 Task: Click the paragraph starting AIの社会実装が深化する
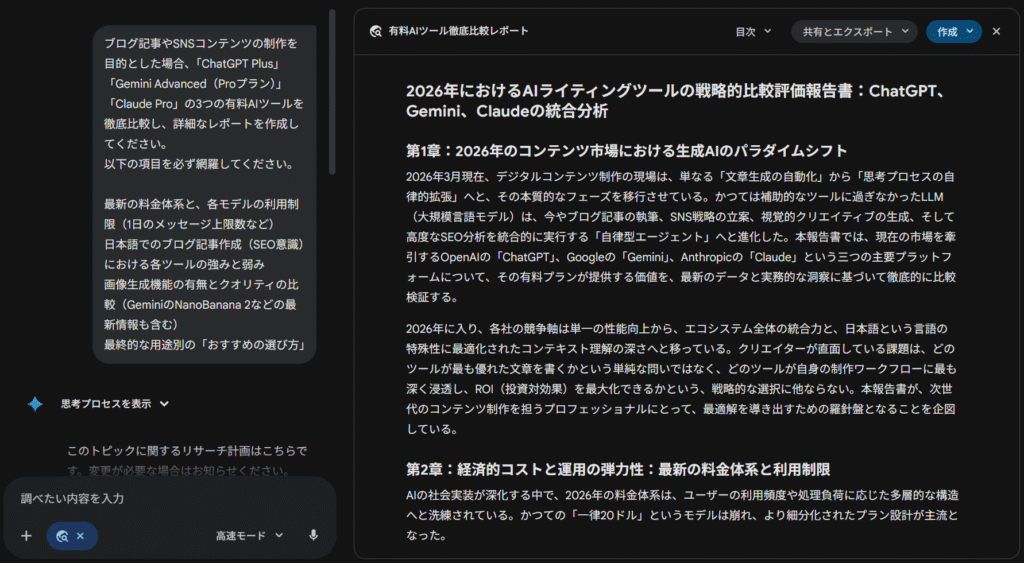(682, 515)
